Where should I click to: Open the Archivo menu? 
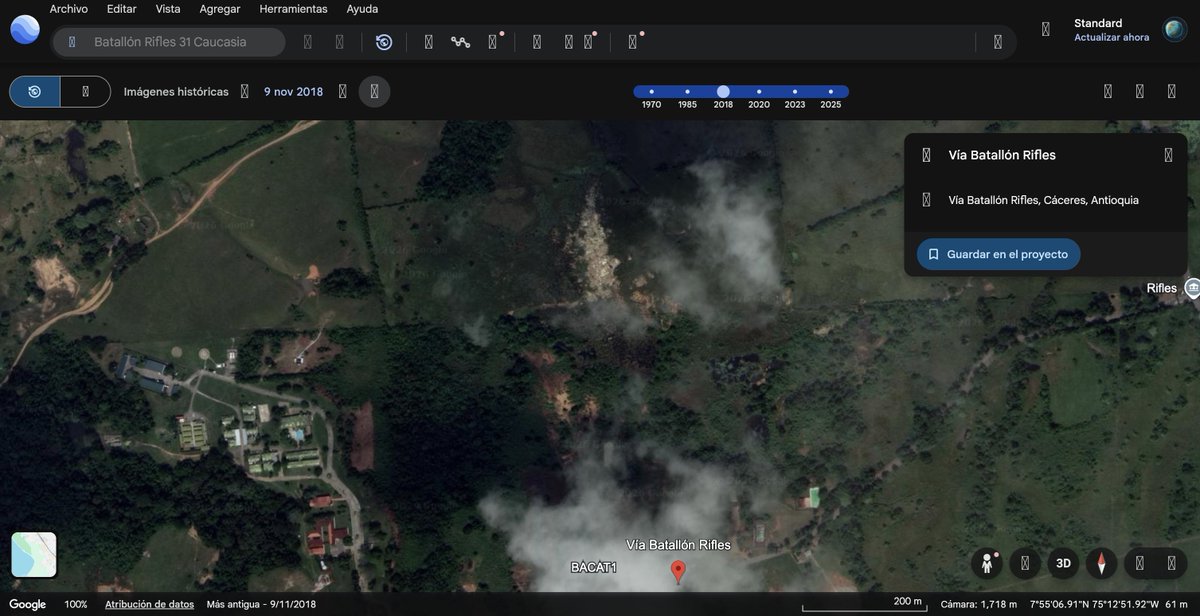pyautogui.click(x=69, y=9)
